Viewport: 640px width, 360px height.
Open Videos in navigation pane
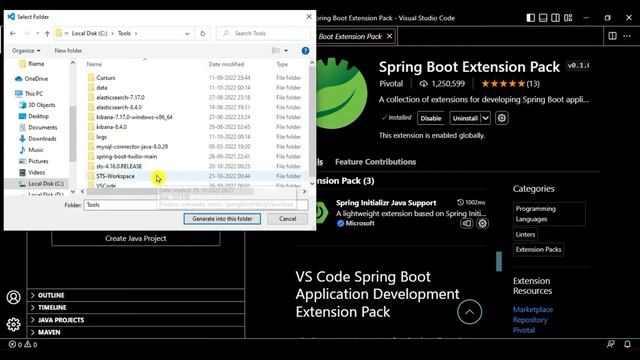point(36,172)
